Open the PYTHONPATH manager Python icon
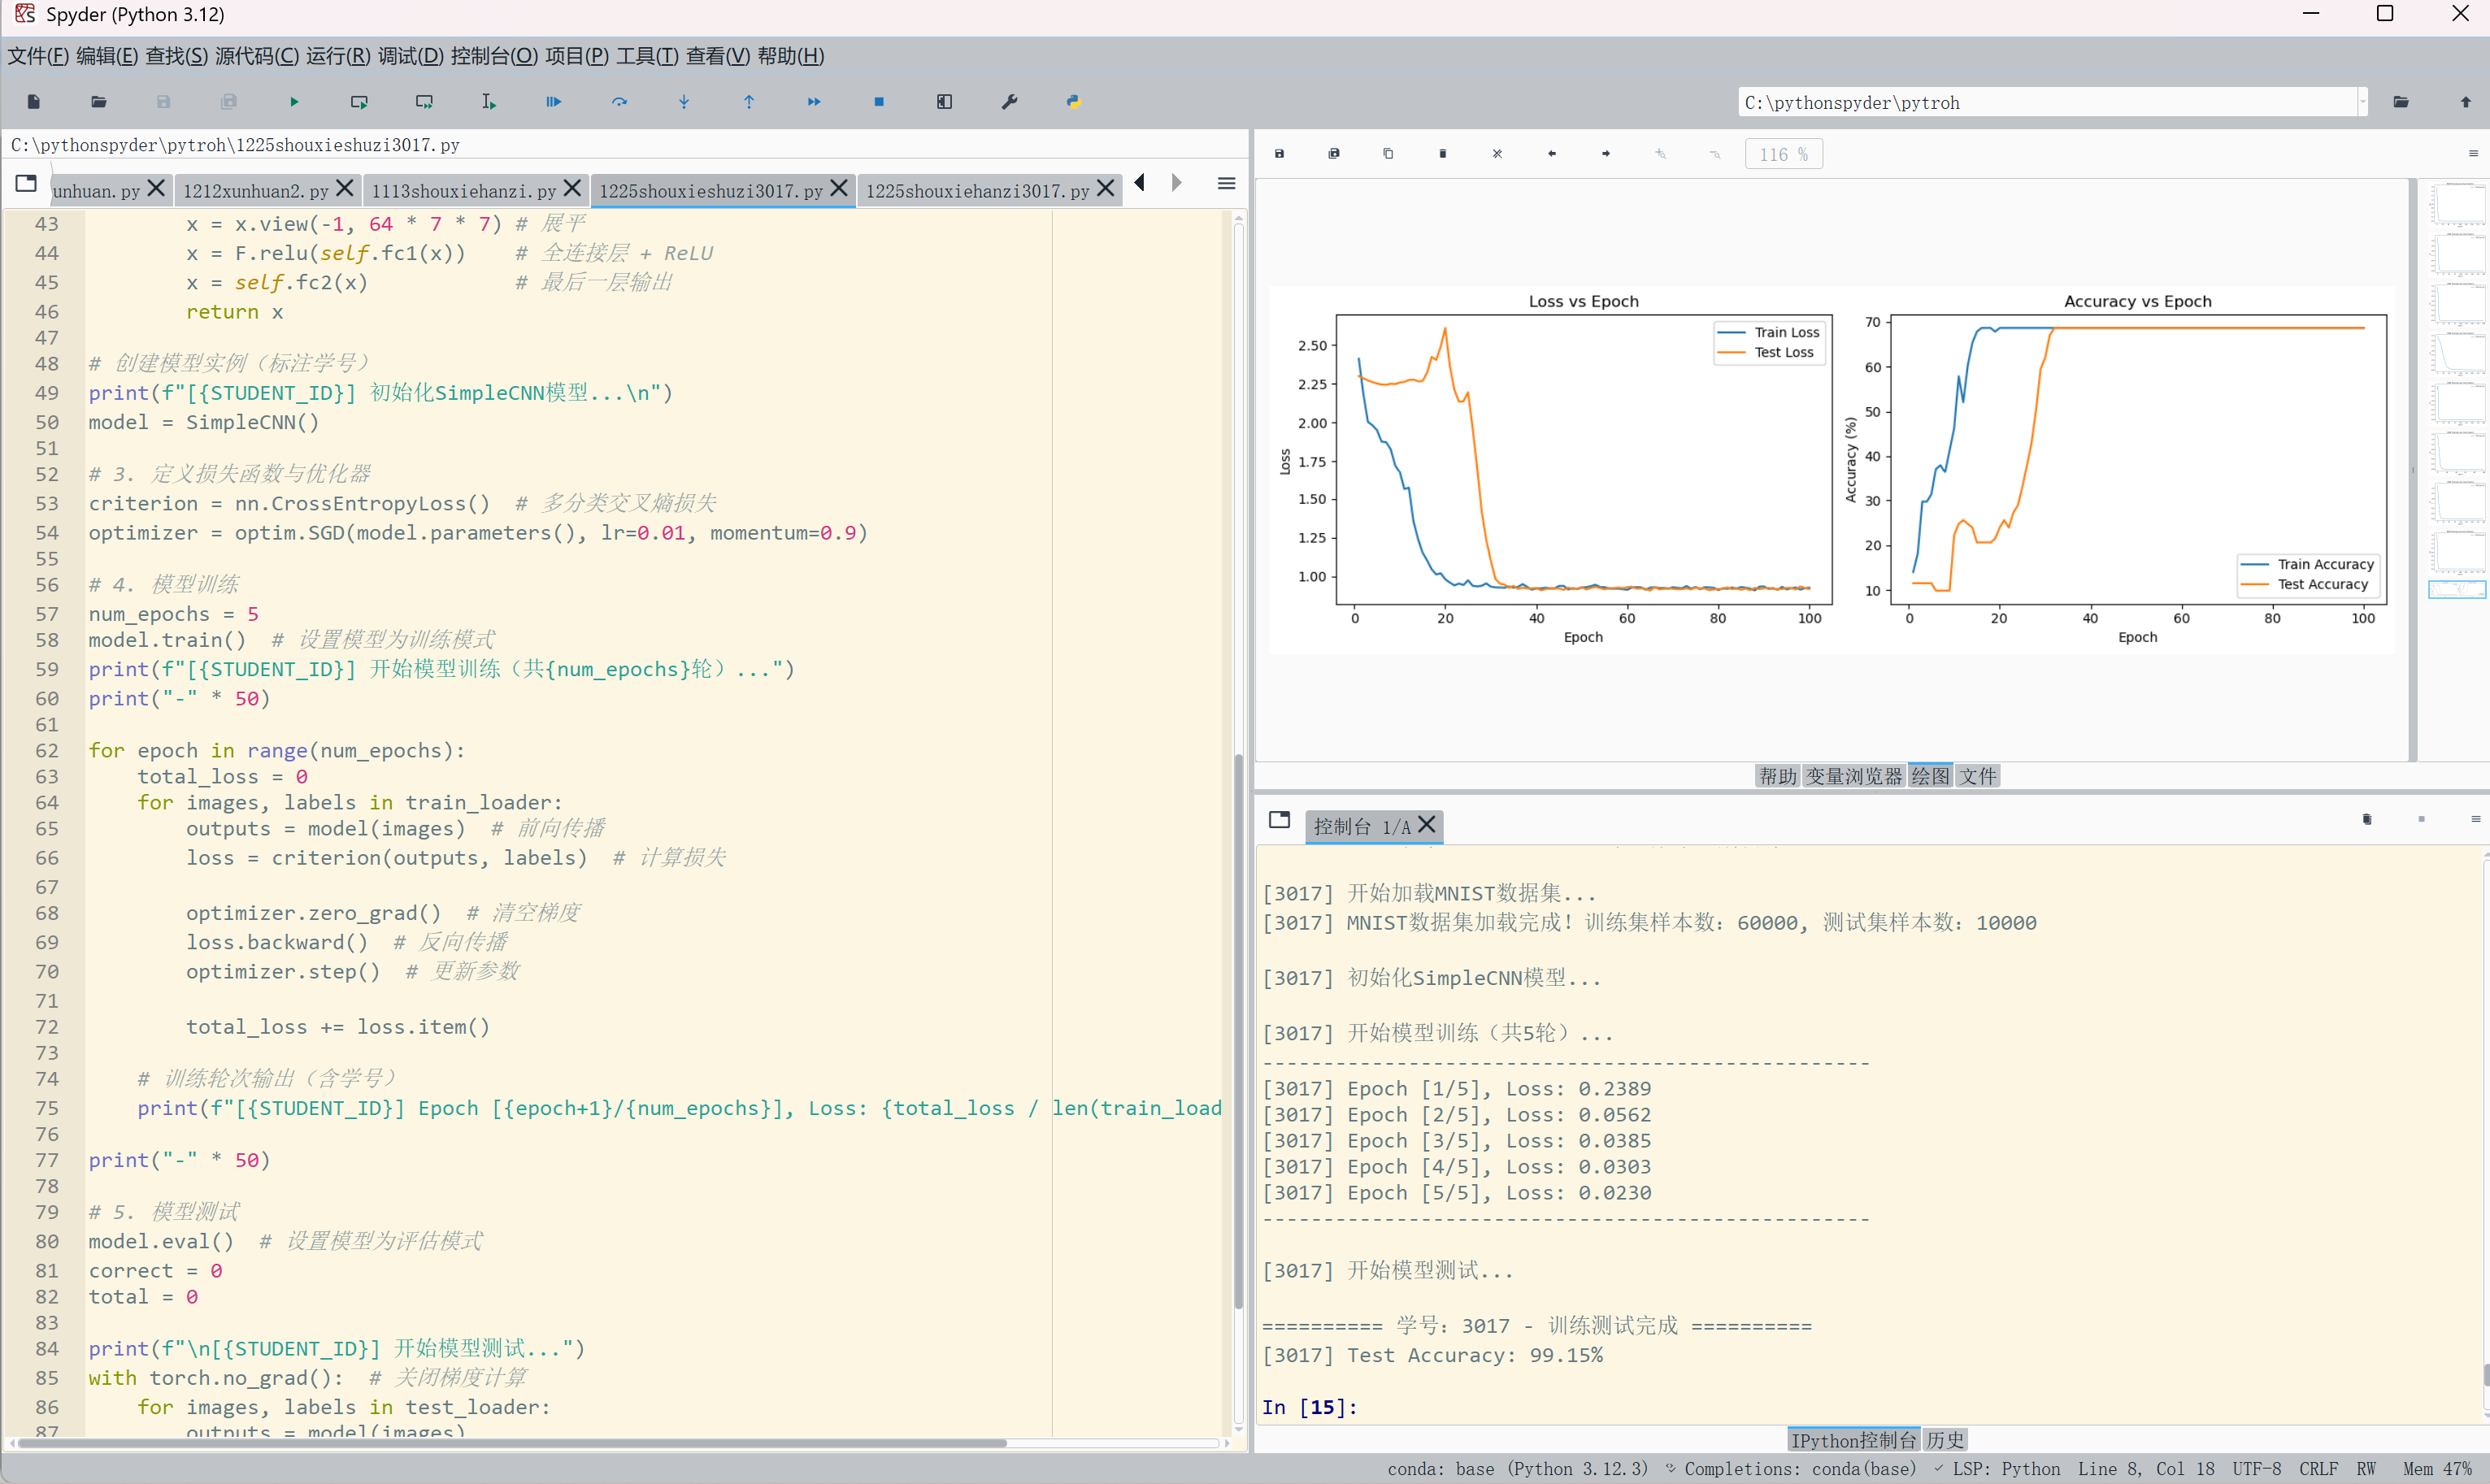The image size is (2490, 1484). [x=1074, y=102]
